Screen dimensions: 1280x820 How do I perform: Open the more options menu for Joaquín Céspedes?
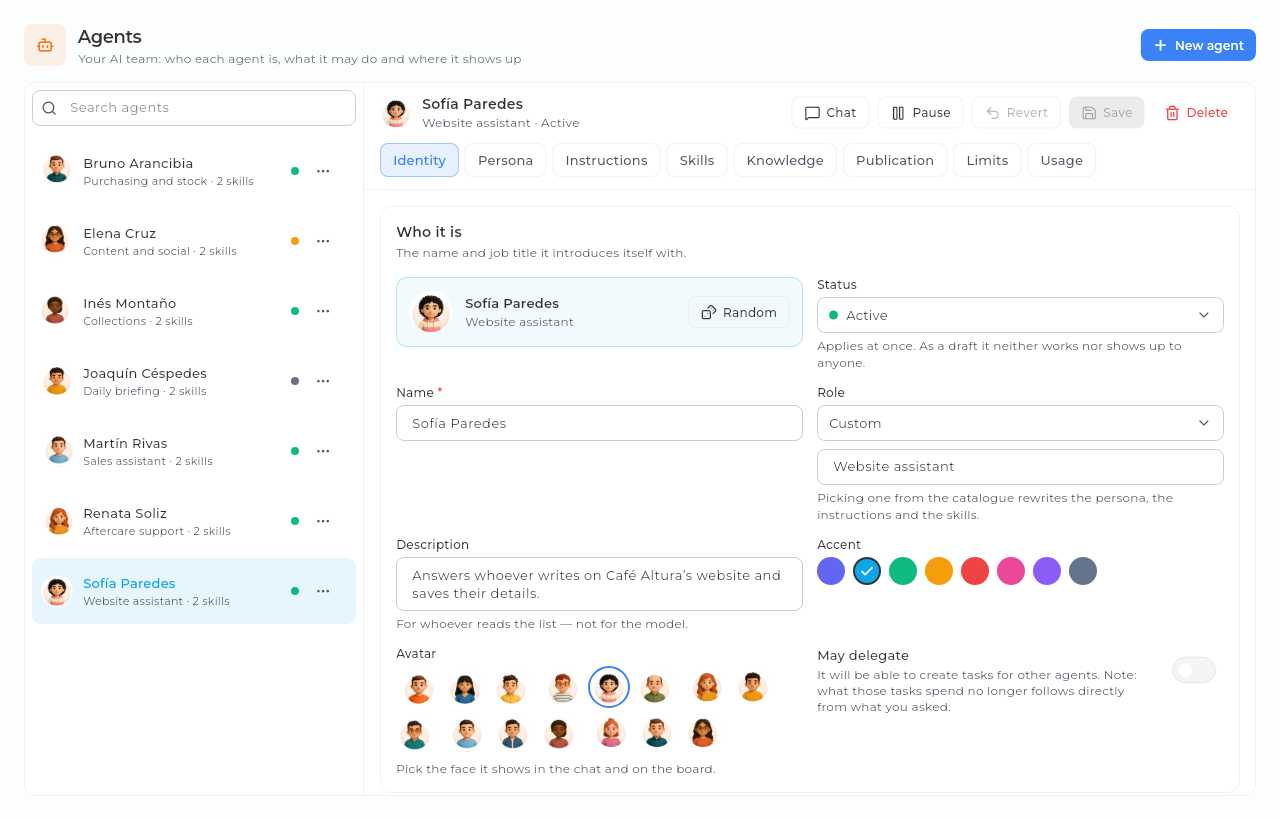click(323, 381)
